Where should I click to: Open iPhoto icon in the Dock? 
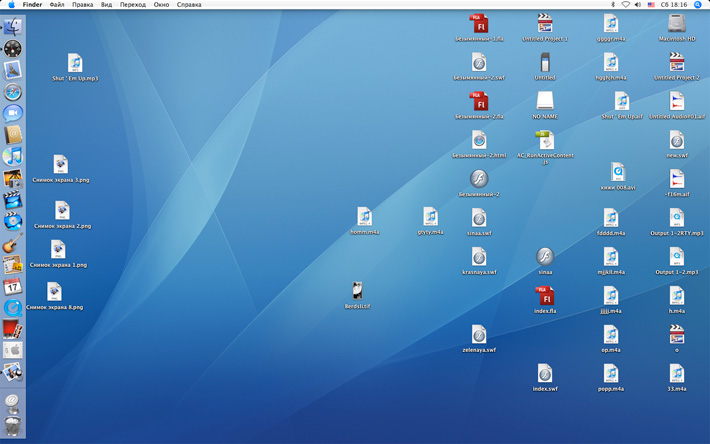coord(13,178)
